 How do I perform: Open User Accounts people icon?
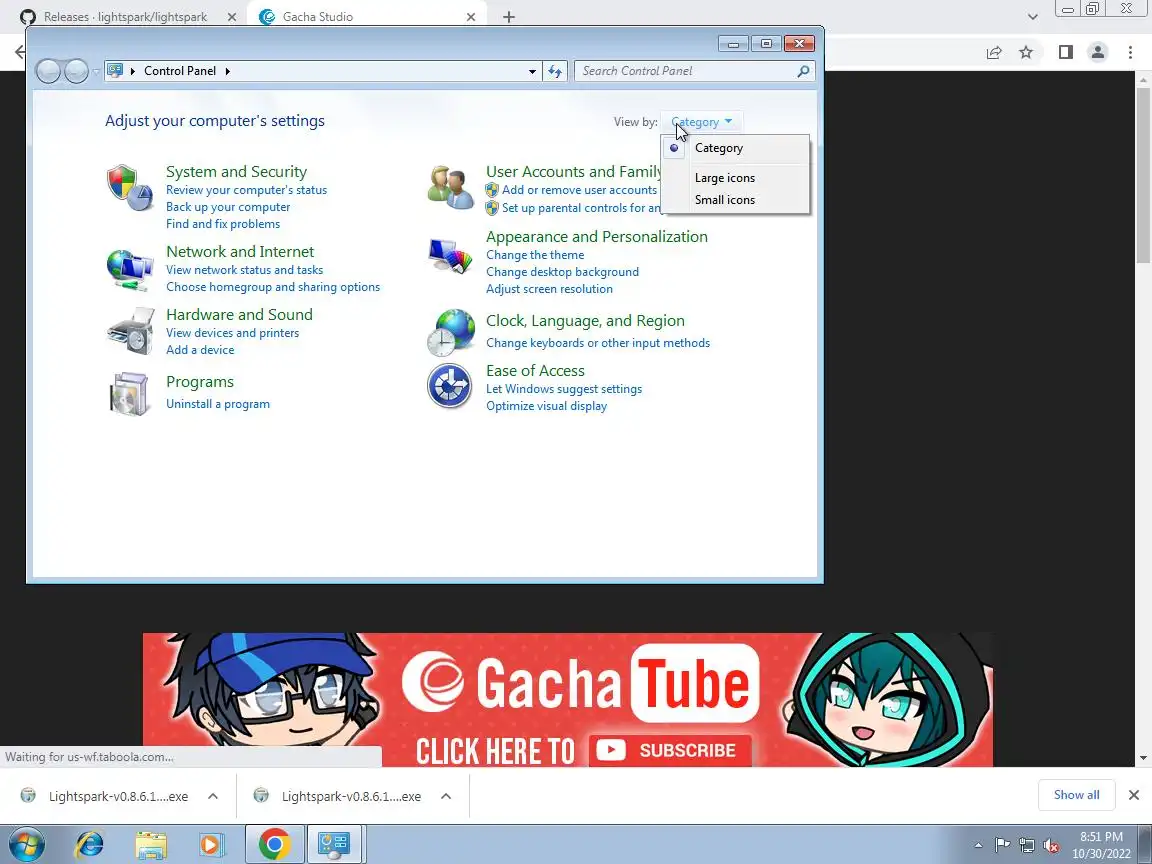(x=450, y=187)
